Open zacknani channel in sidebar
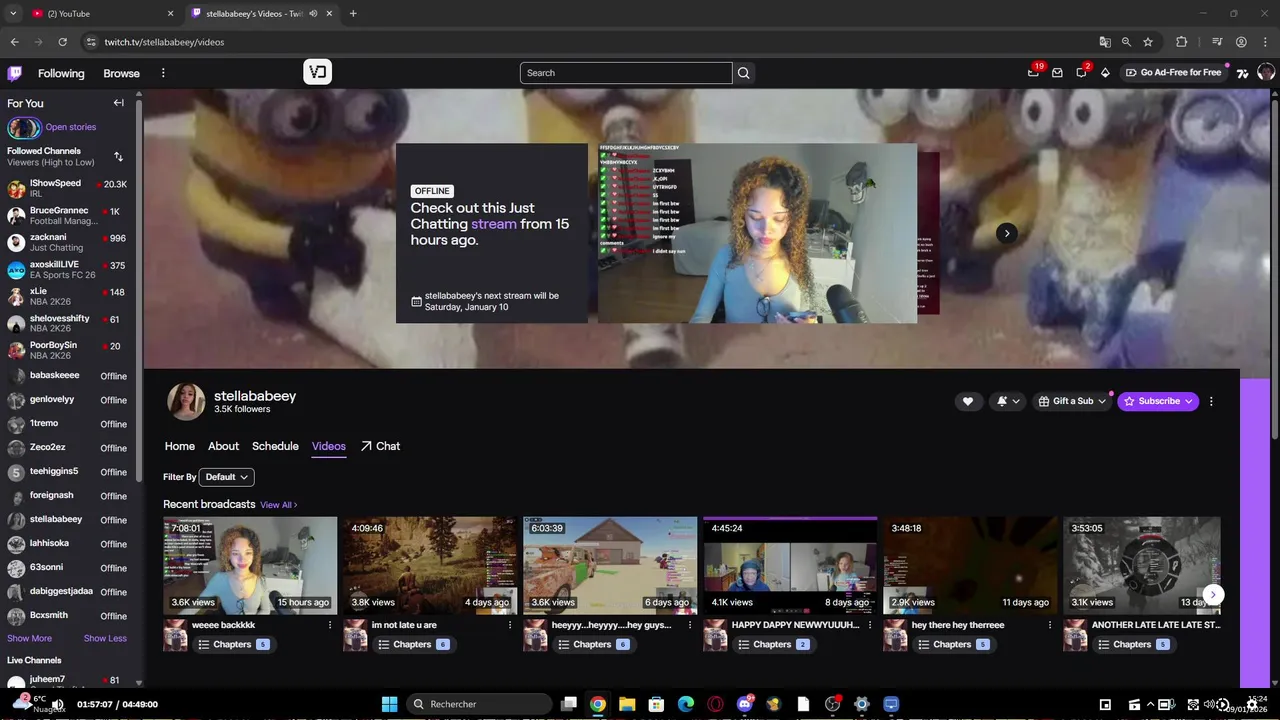Image resolution: width=1280 pixels, height=720 pixels. click(x=68, y=242)
